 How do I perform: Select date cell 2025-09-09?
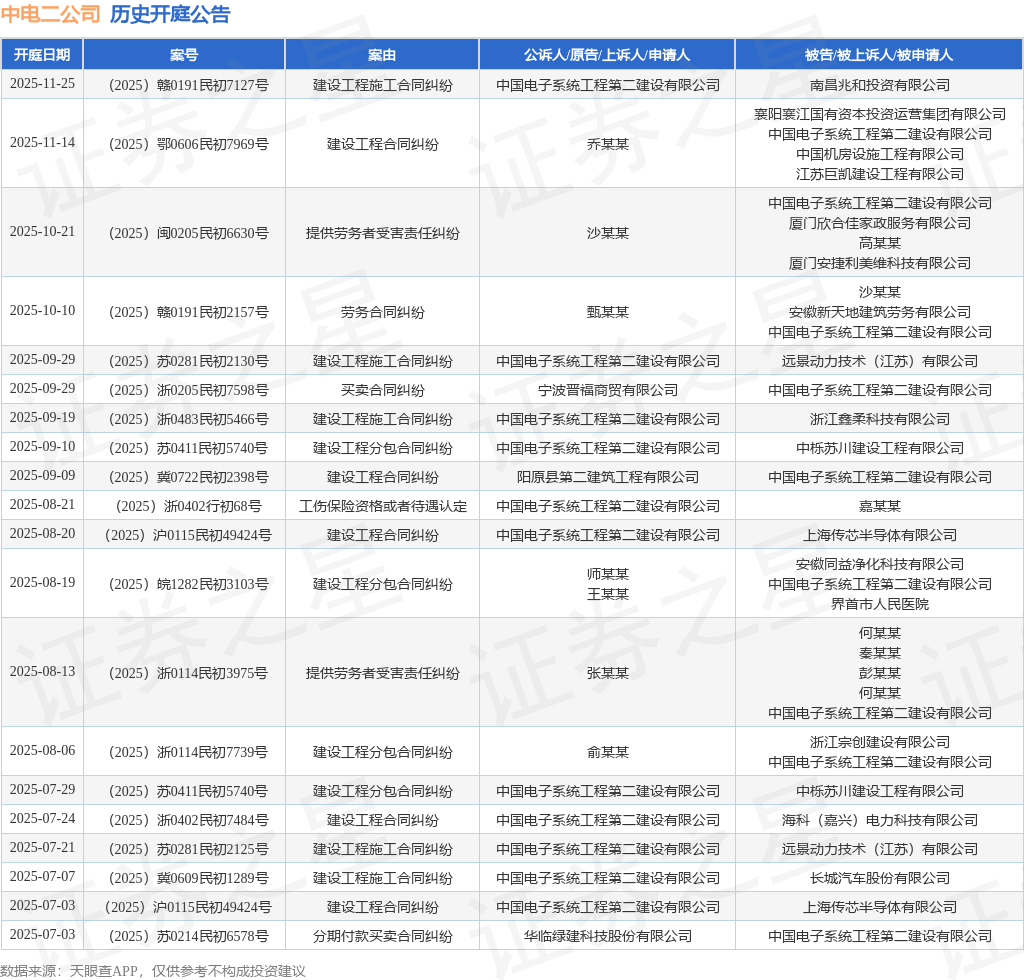(42, 475)
